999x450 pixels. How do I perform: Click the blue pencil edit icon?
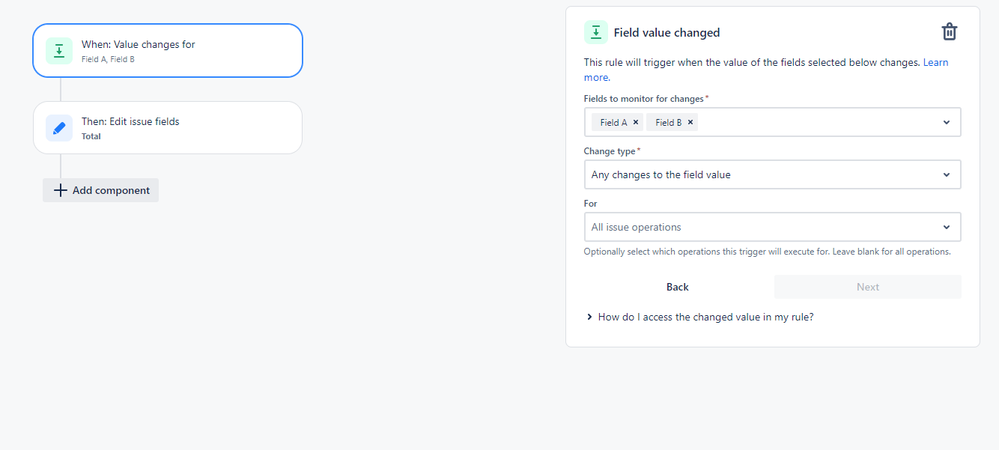(59, 128)
